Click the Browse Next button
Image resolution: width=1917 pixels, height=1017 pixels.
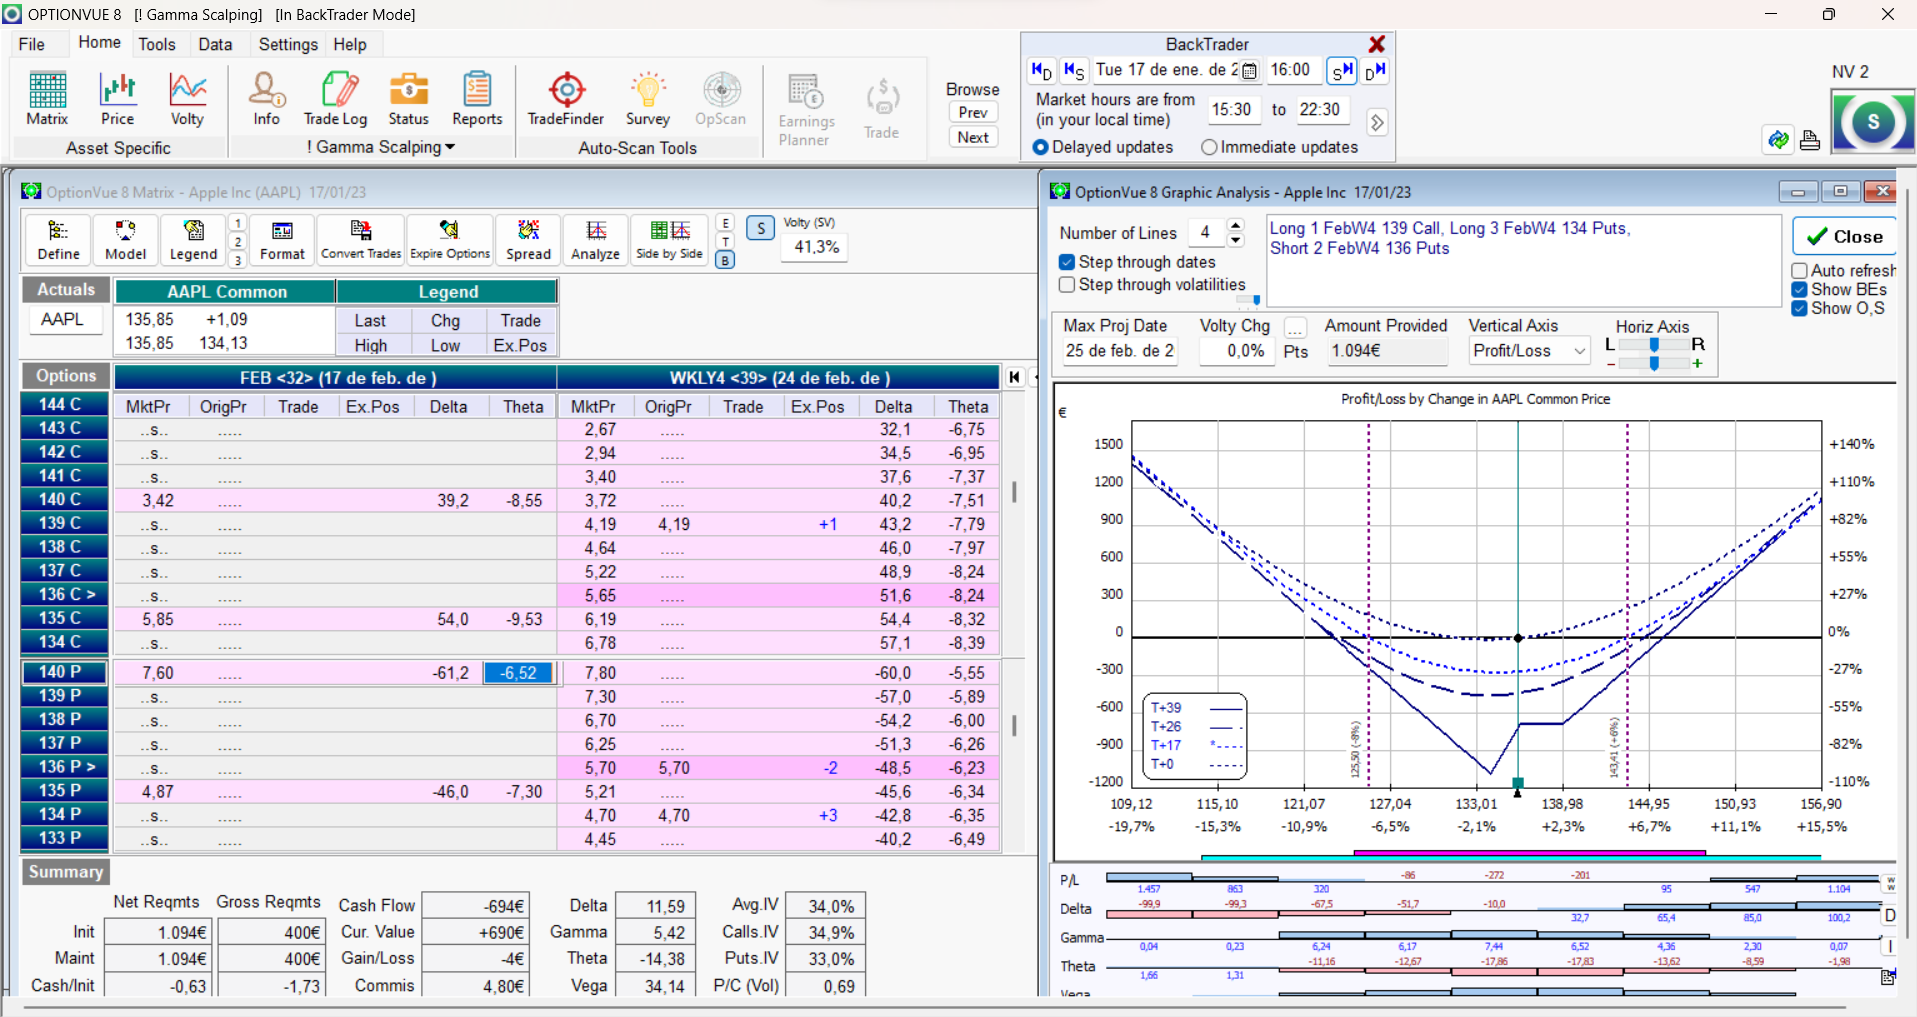tap(973, 137)
